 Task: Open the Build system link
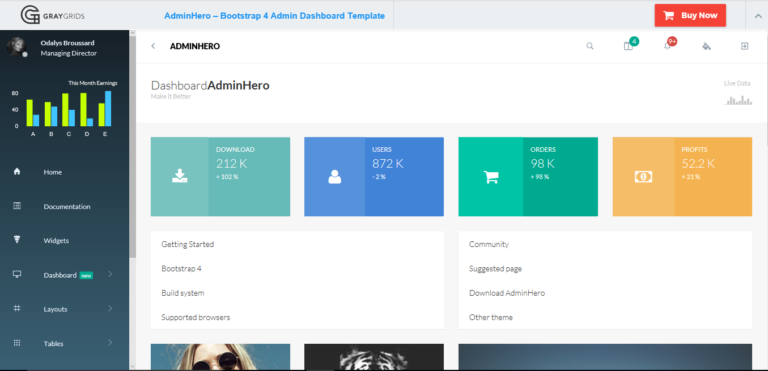click(x=183, y=293)
